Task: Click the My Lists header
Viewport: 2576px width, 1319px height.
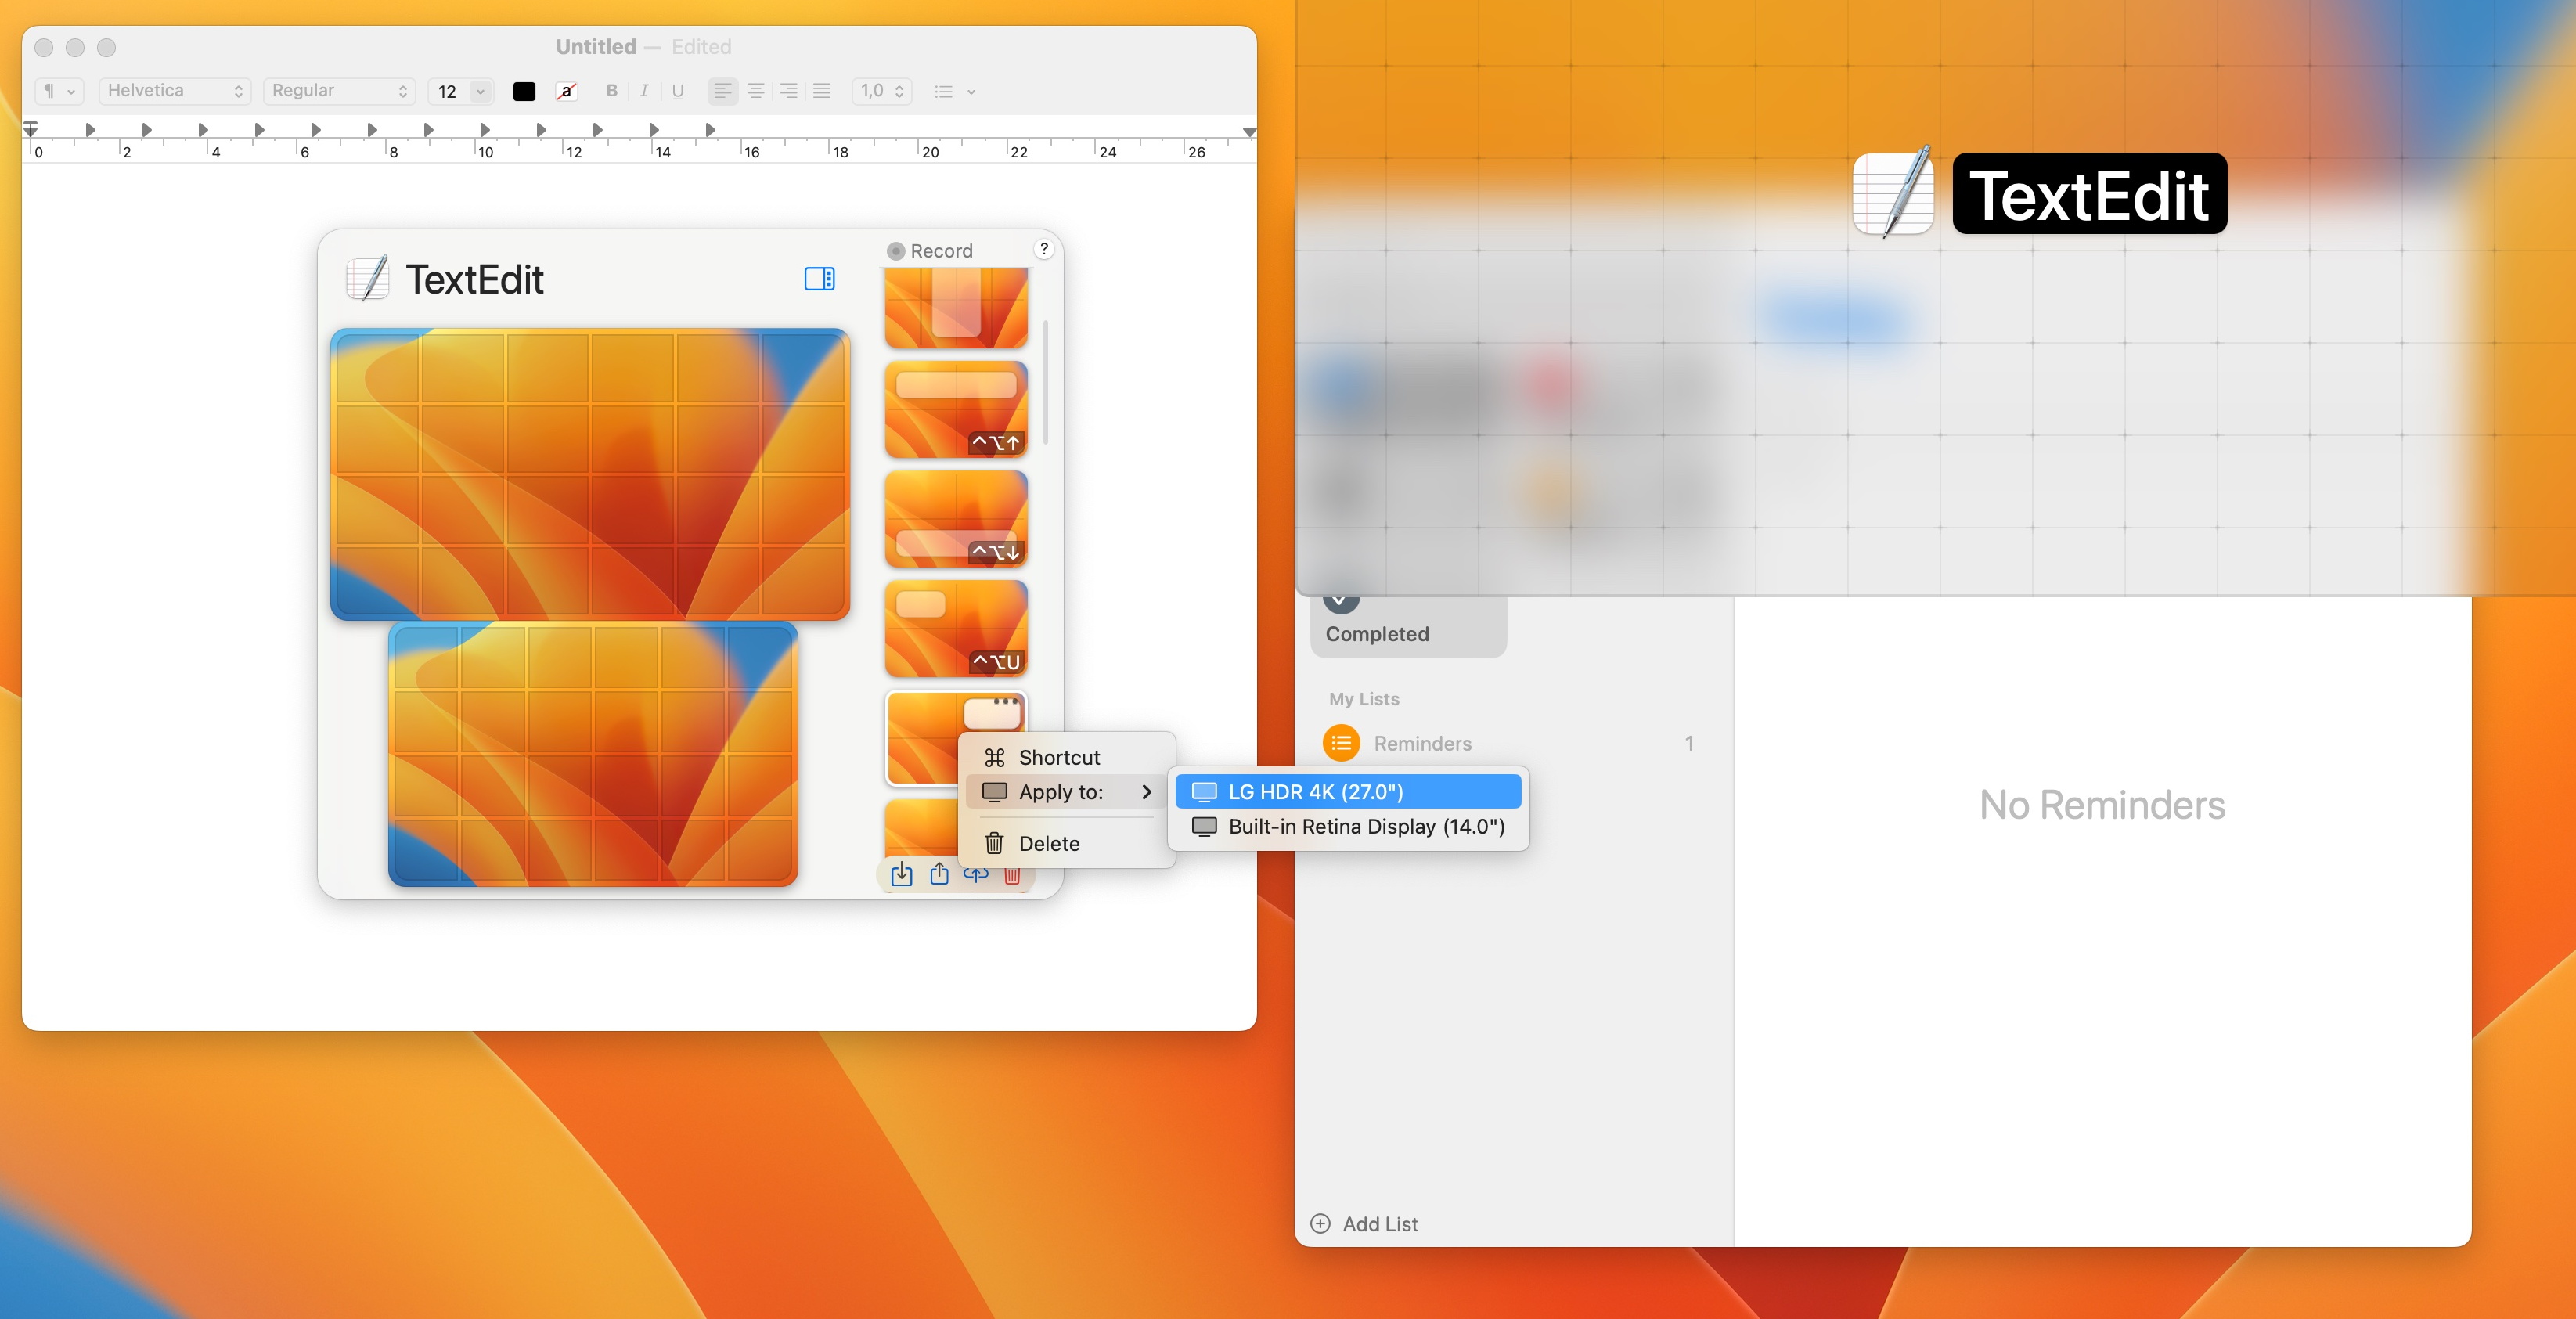Action: point(1364,699)
